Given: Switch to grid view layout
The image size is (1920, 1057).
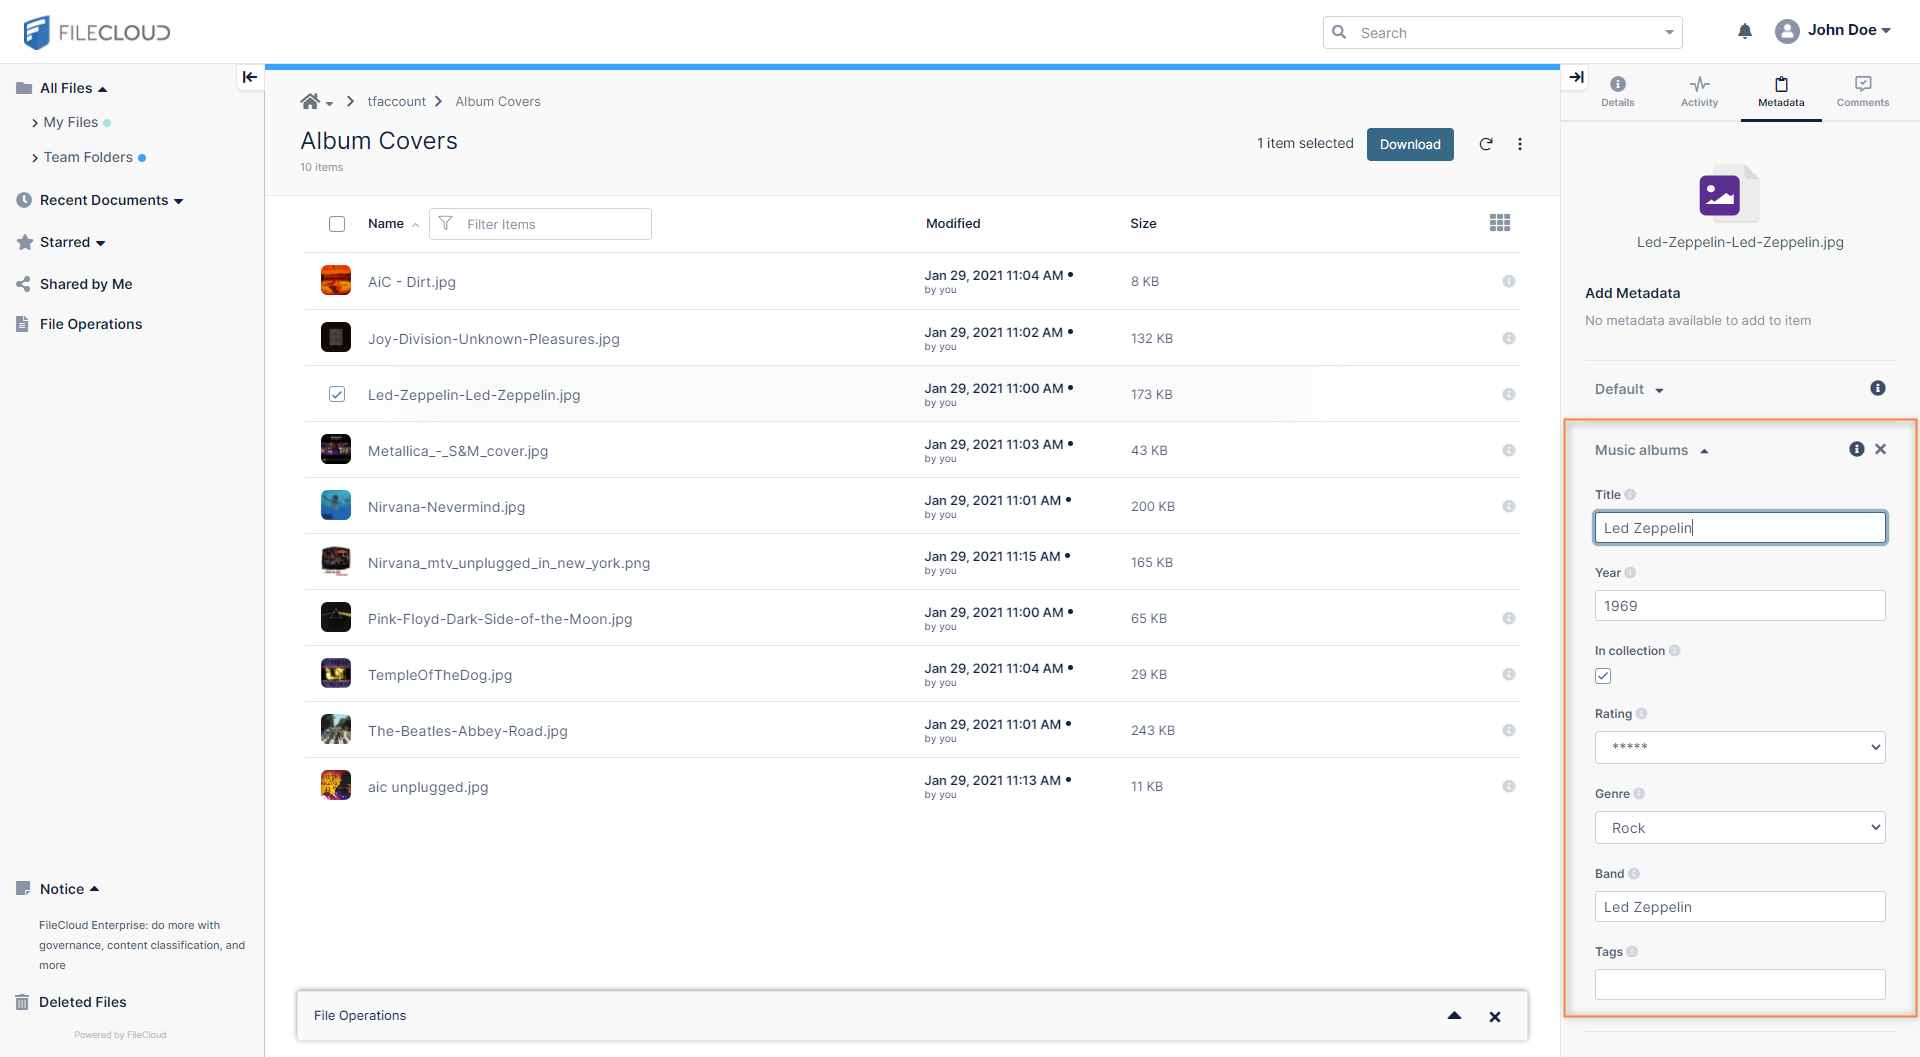Looking at the screenshot, I should coord(1500,223).
